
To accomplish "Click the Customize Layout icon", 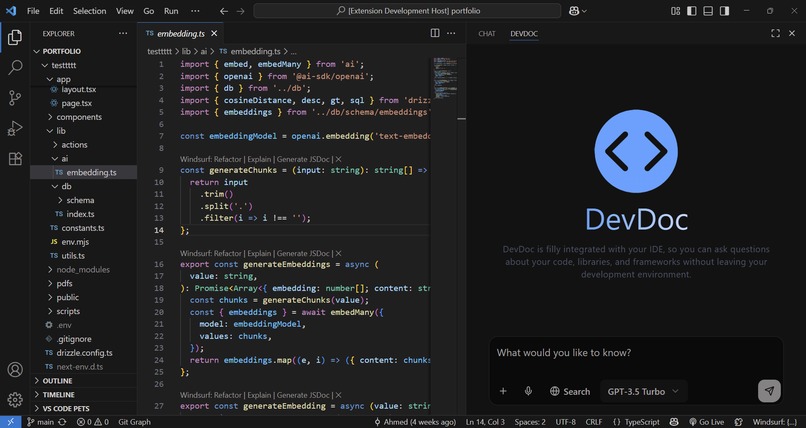I will (675, 11).
